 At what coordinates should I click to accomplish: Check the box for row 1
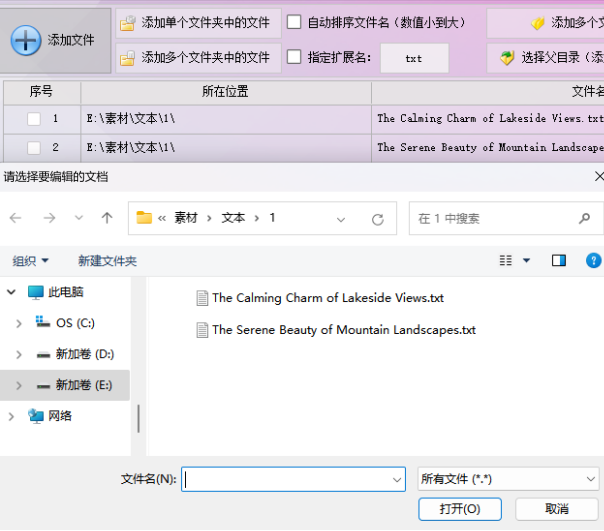click(x=34, y=119)
